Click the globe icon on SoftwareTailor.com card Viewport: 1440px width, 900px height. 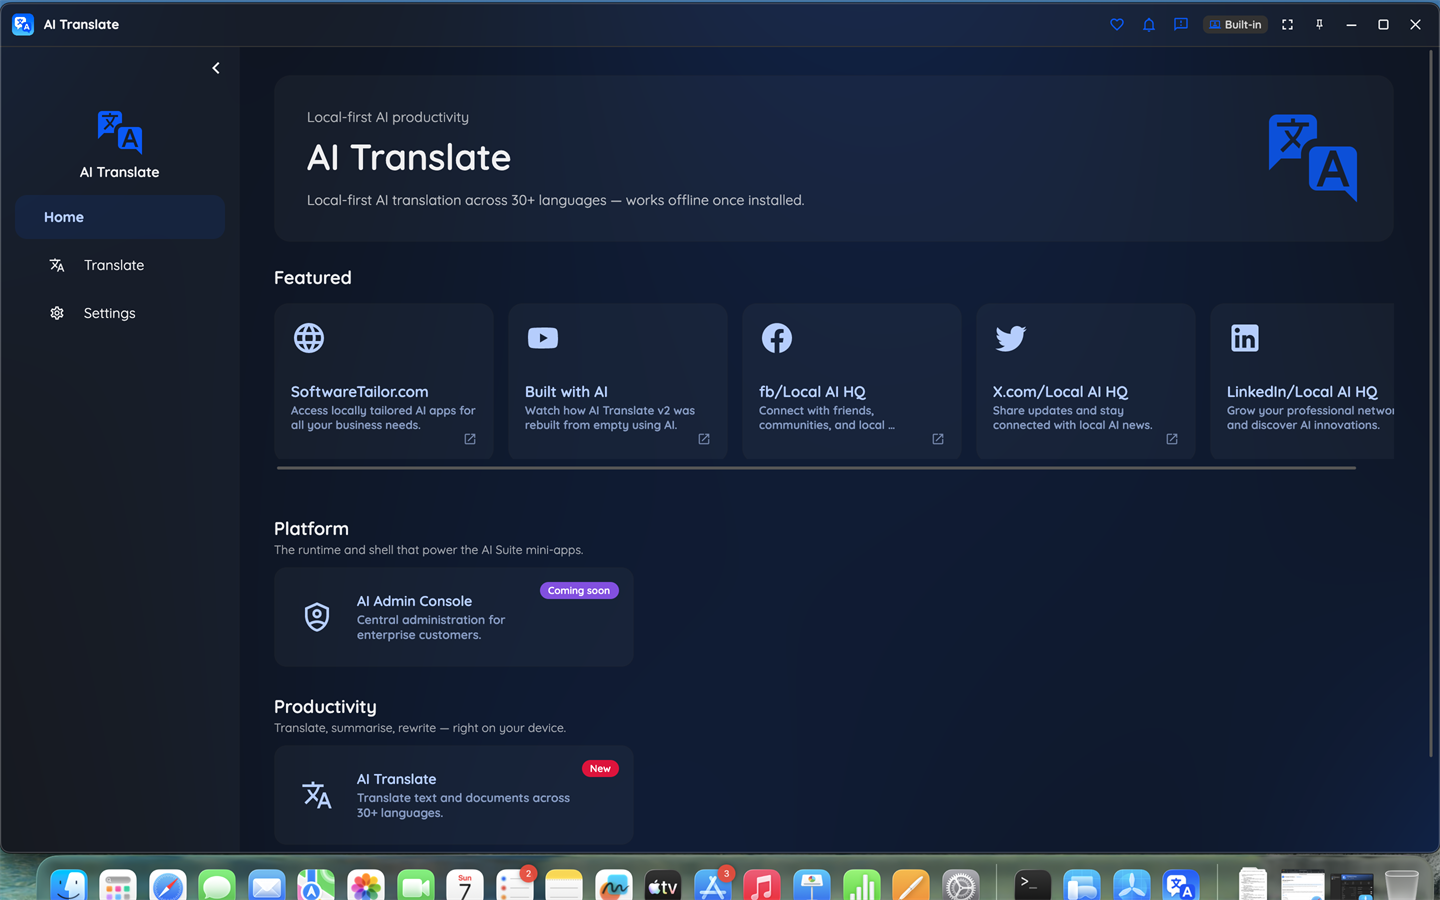click(x=309, y=338)
